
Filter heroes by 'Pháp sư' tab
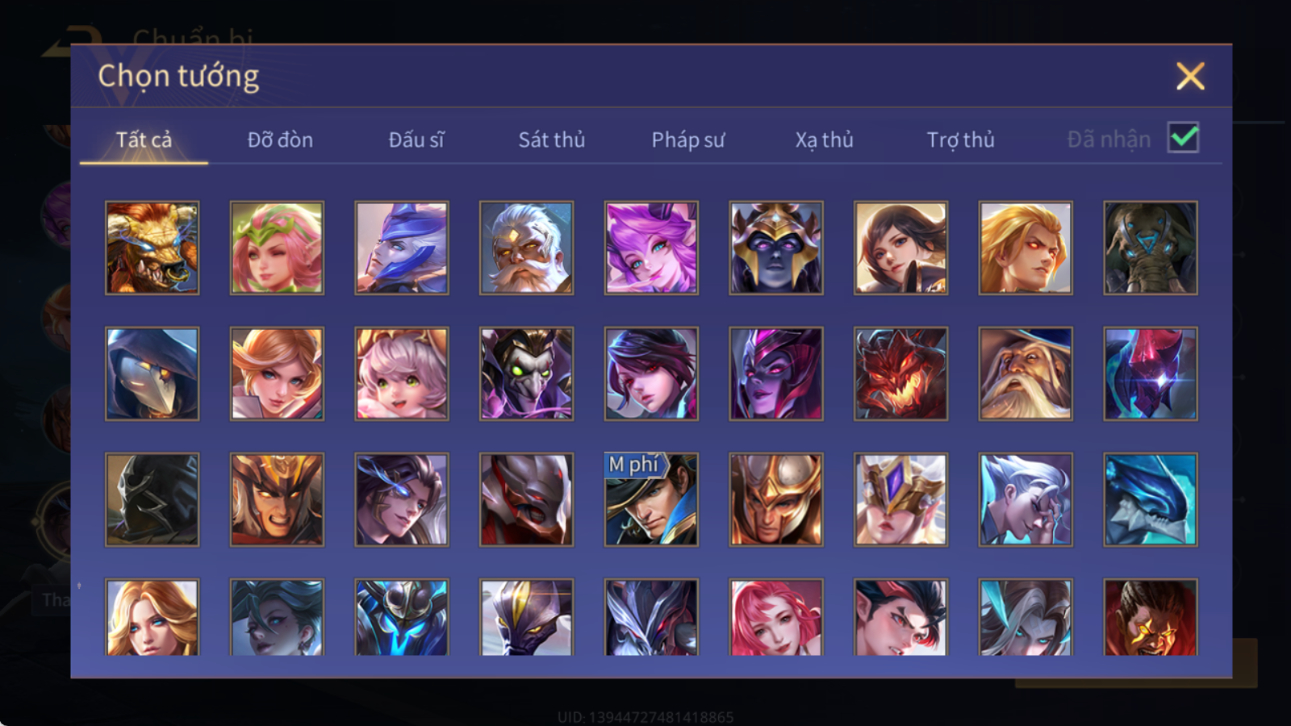688,140
